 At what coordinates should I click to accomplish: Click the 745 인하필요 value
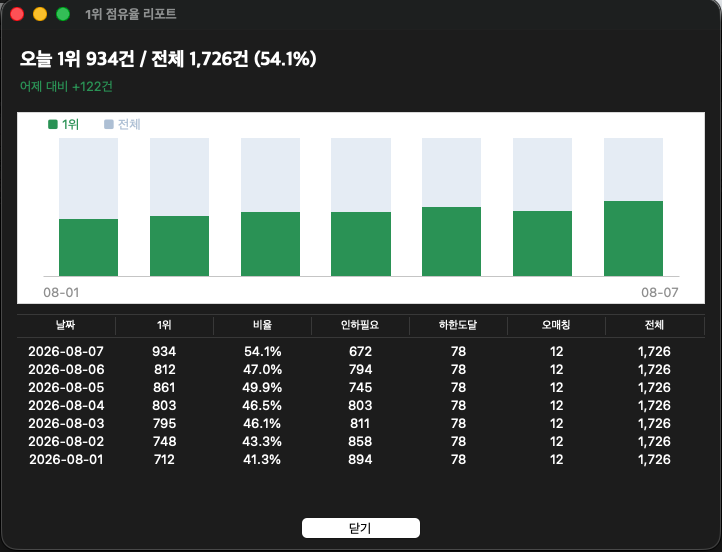pos(360,388)
